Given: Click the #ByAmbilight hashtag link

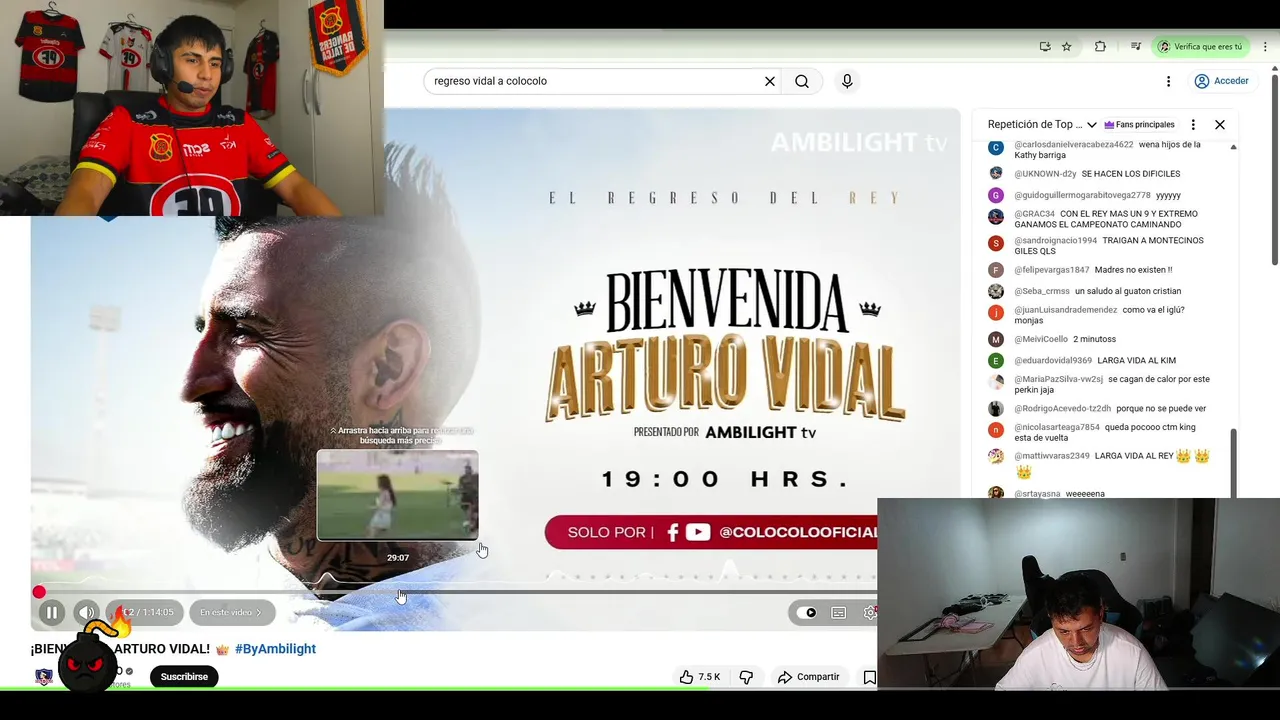Looking at the screenshot, I should [275, 649].
